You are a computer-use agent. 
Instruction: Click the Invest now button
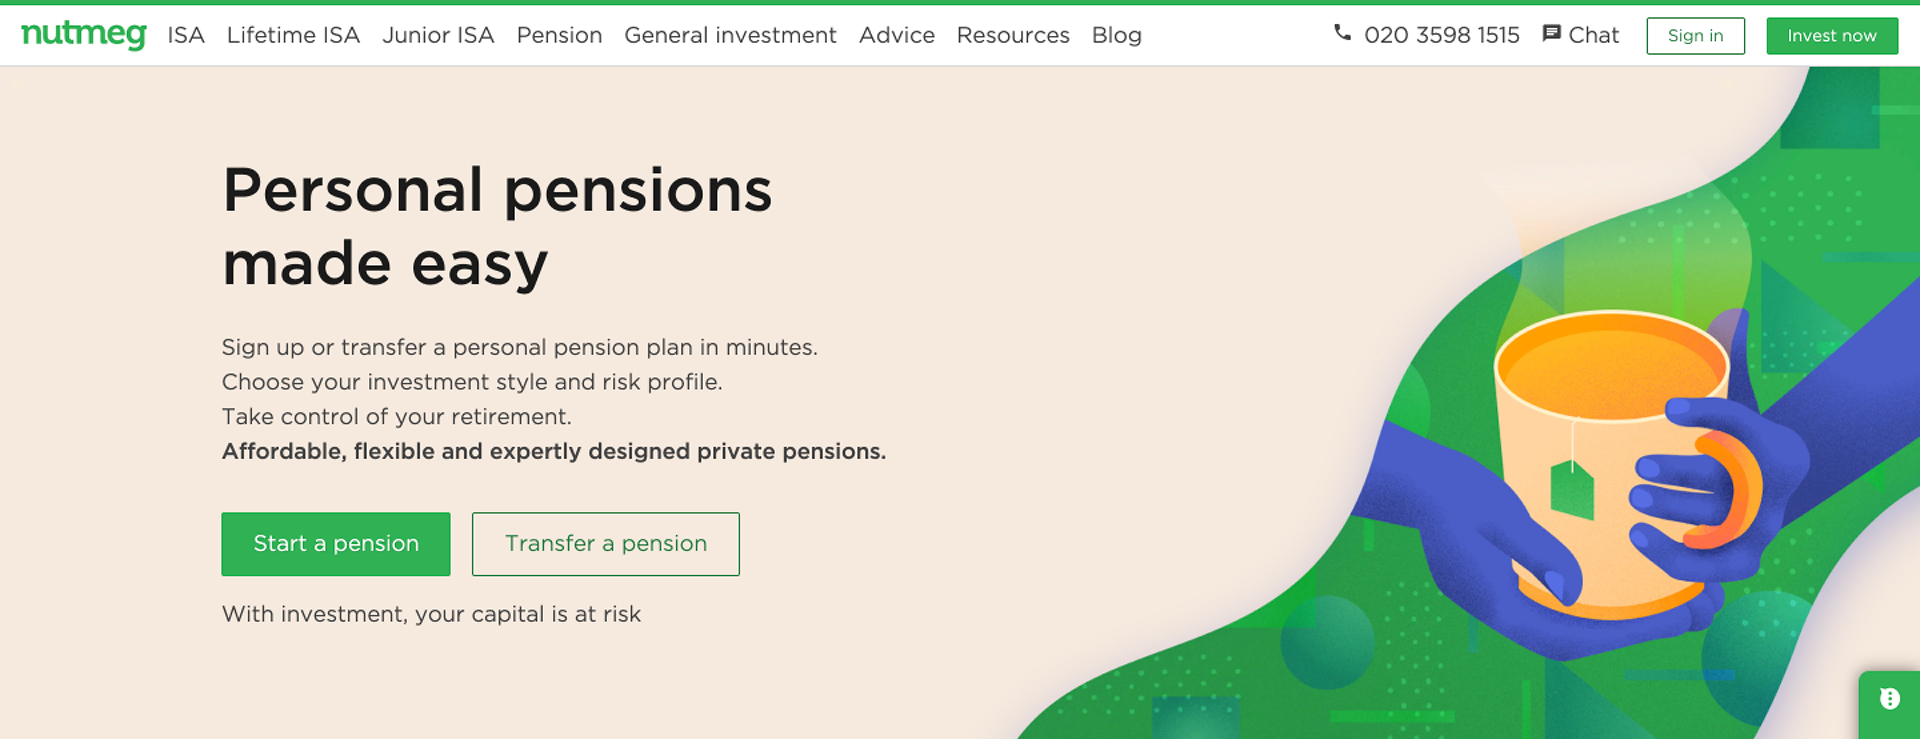pyautogui.click(x=1832, y=36)
